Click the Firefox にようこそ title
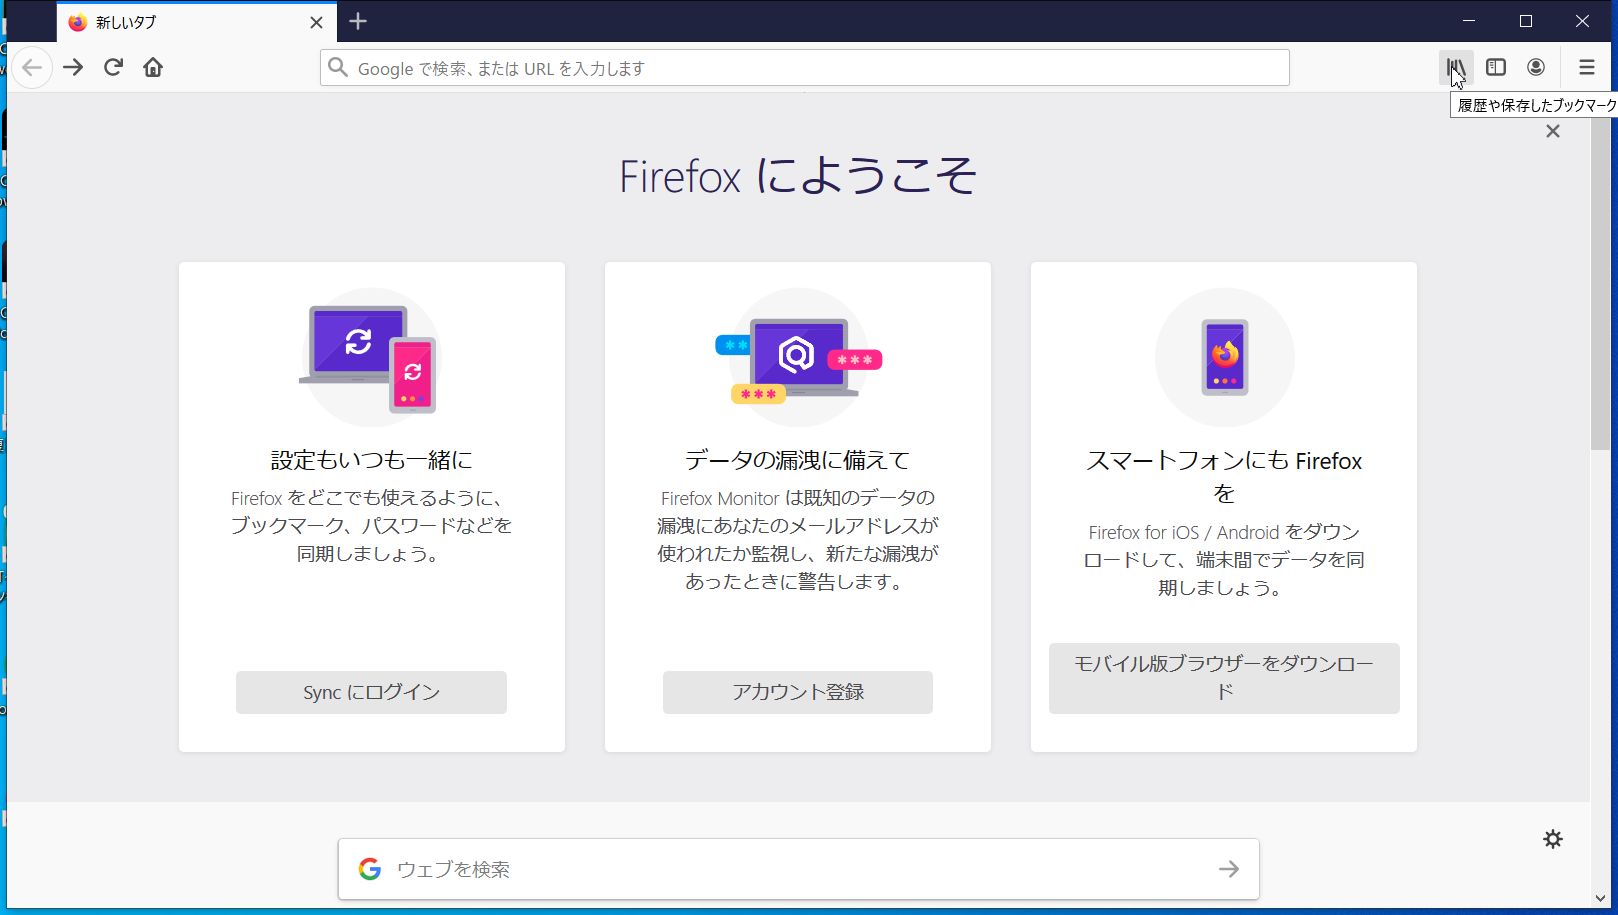 point(798,177)
